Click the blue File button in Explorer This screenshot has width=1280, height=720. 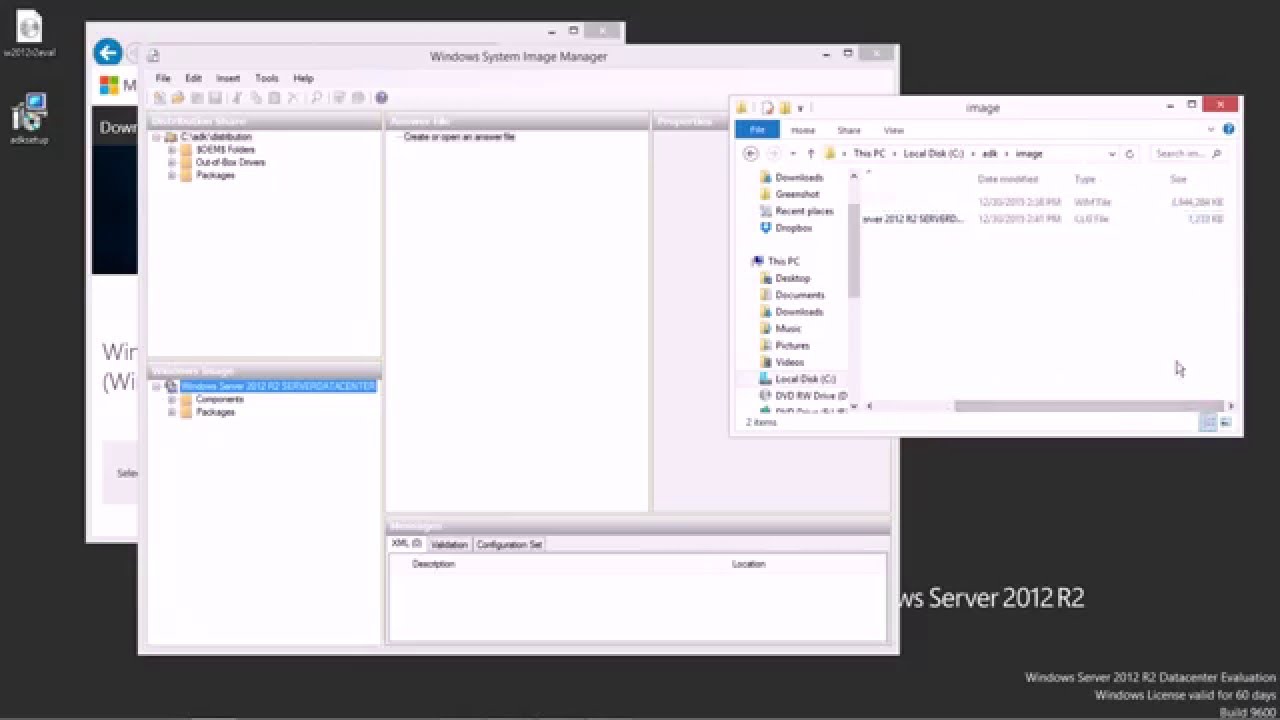pos(757,130)
